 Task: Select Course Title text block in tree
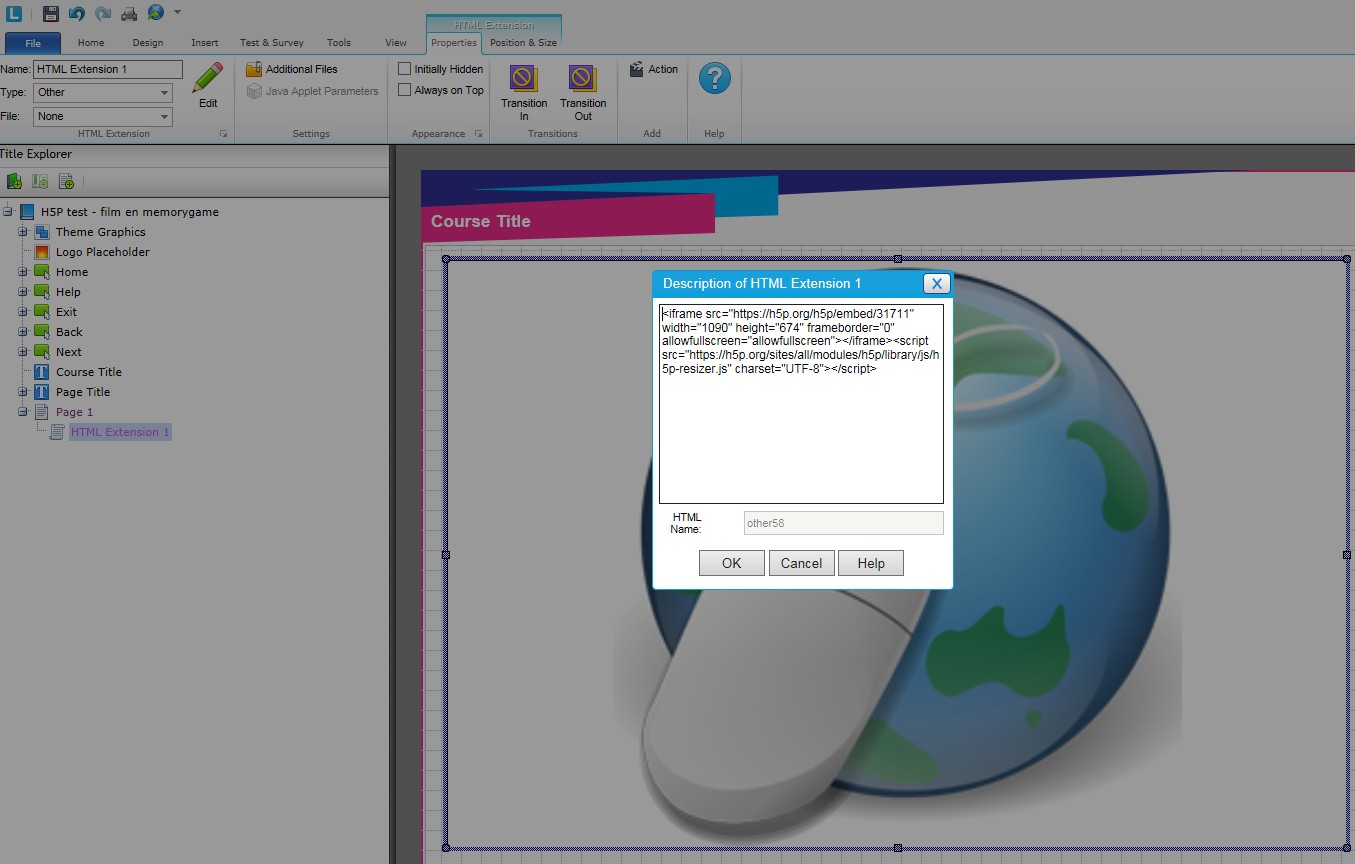pyautogui.click(x=89, y=372)
